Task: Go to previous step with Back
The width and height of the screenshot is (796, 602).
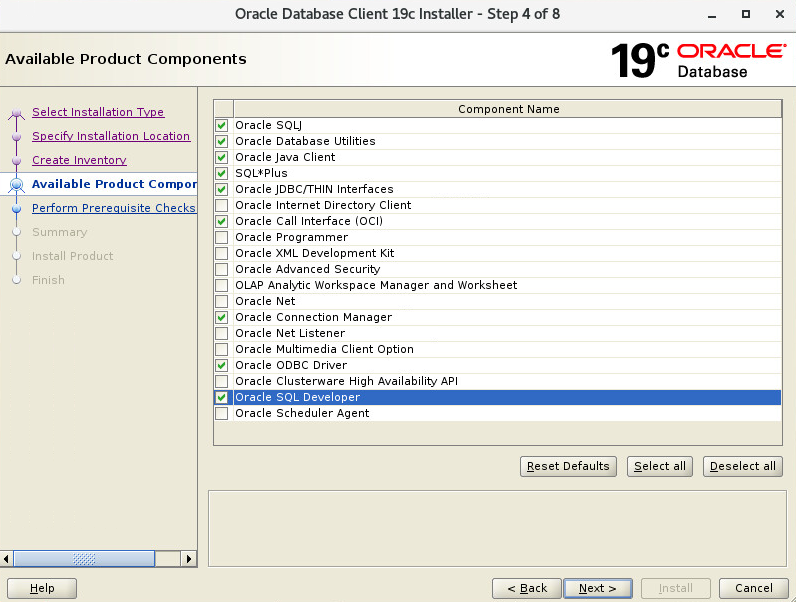Action: pyautogui.click(x=526, y=588)
